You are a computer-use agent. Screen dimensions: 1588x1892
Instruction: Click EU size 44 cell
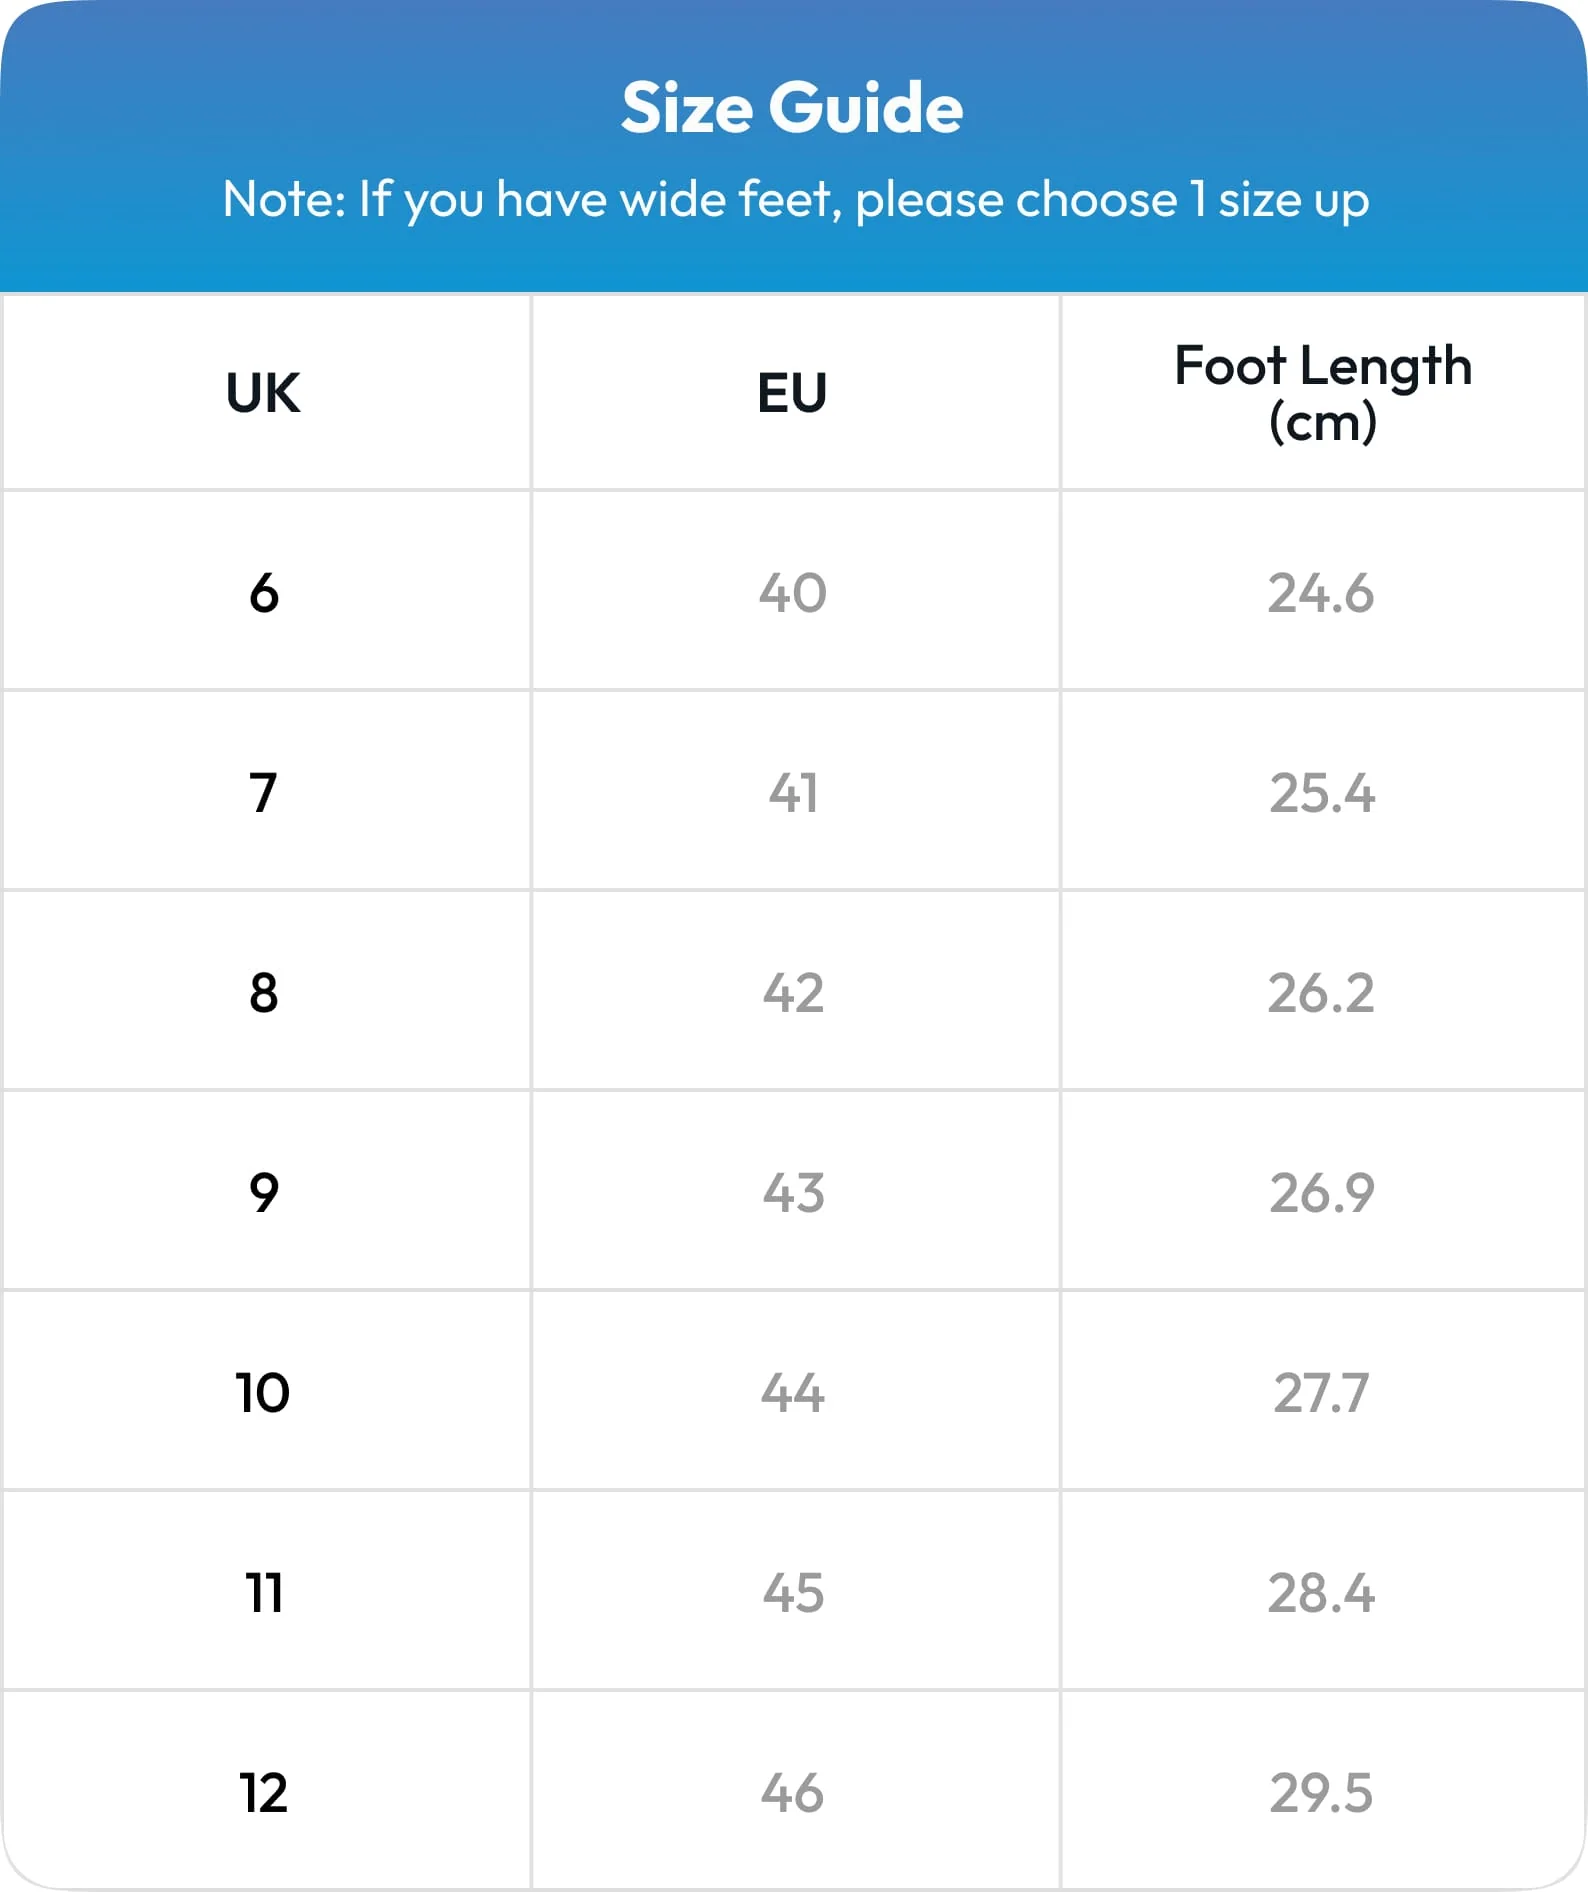[793, 1392]
